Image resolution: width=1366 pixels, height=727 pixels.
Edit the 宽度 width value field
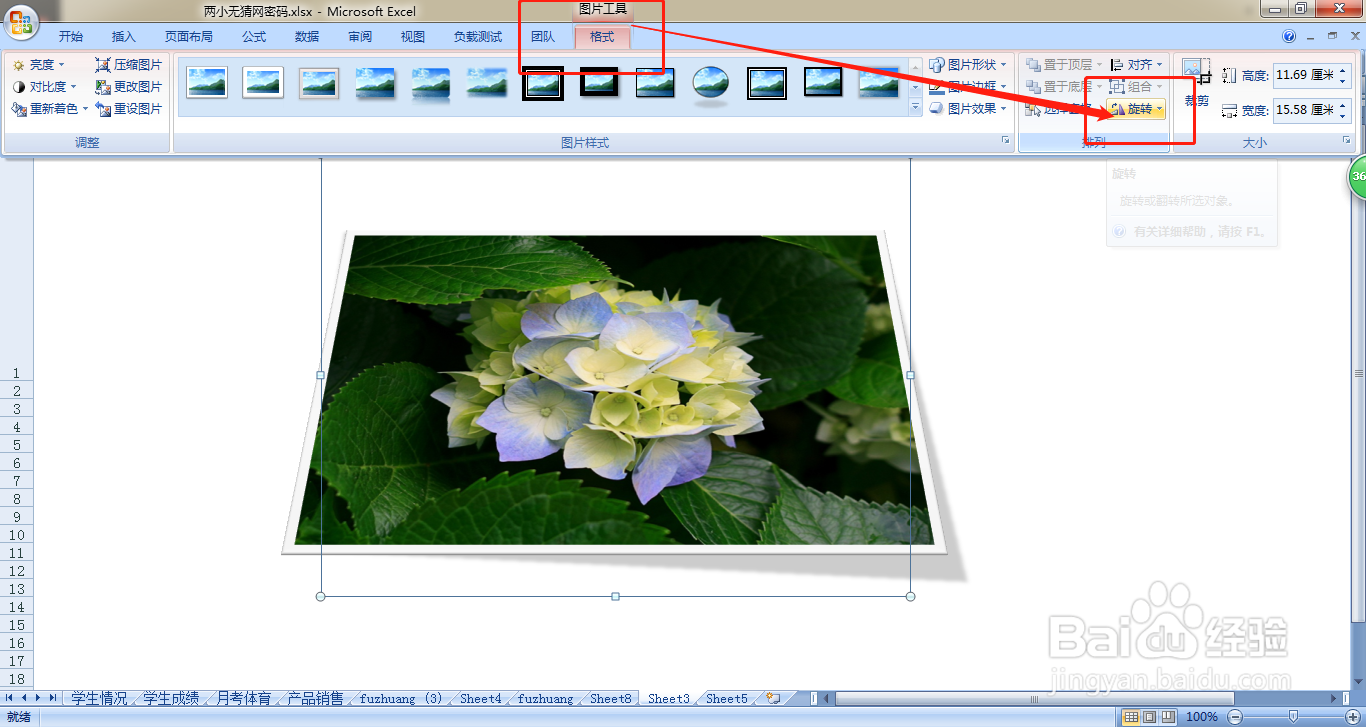click(1304, 110)
